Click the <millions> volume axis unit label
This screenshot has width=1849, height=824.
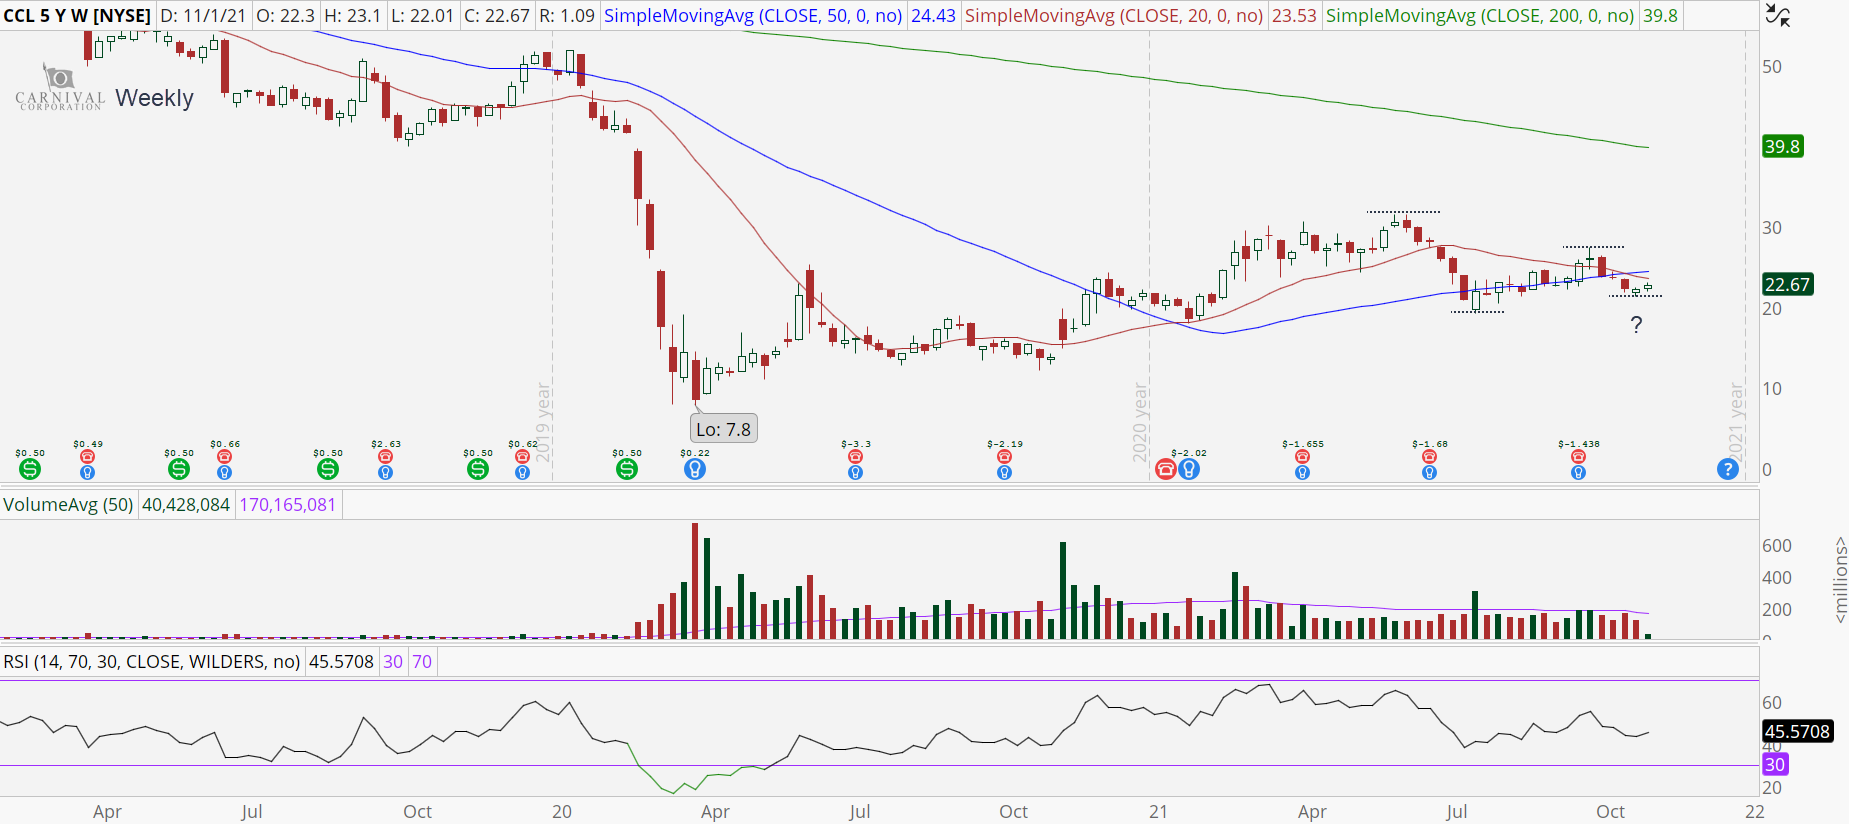1840,580
